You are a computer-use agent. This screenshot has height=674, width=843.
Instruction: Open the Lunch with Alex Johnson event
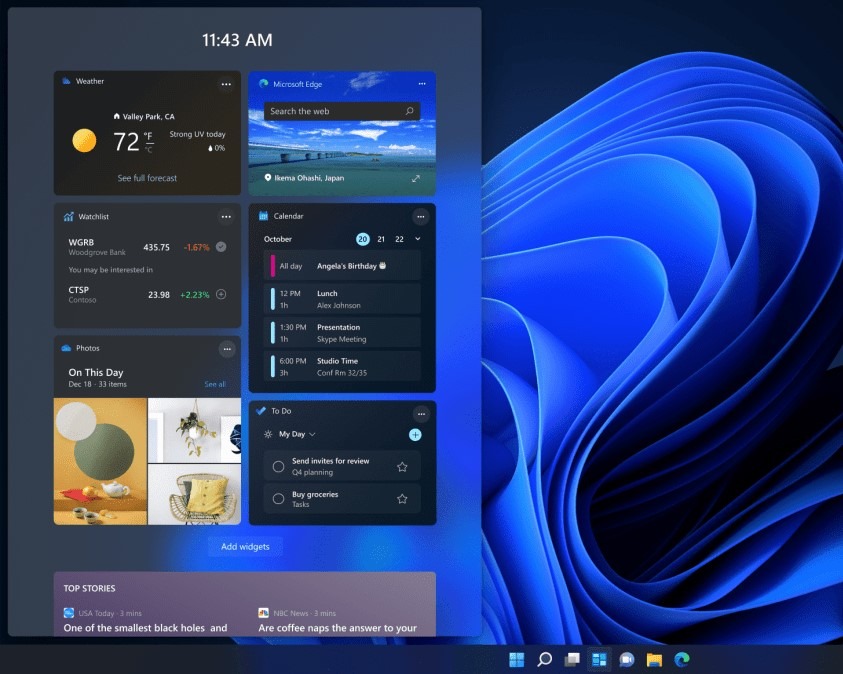(342, 299)
